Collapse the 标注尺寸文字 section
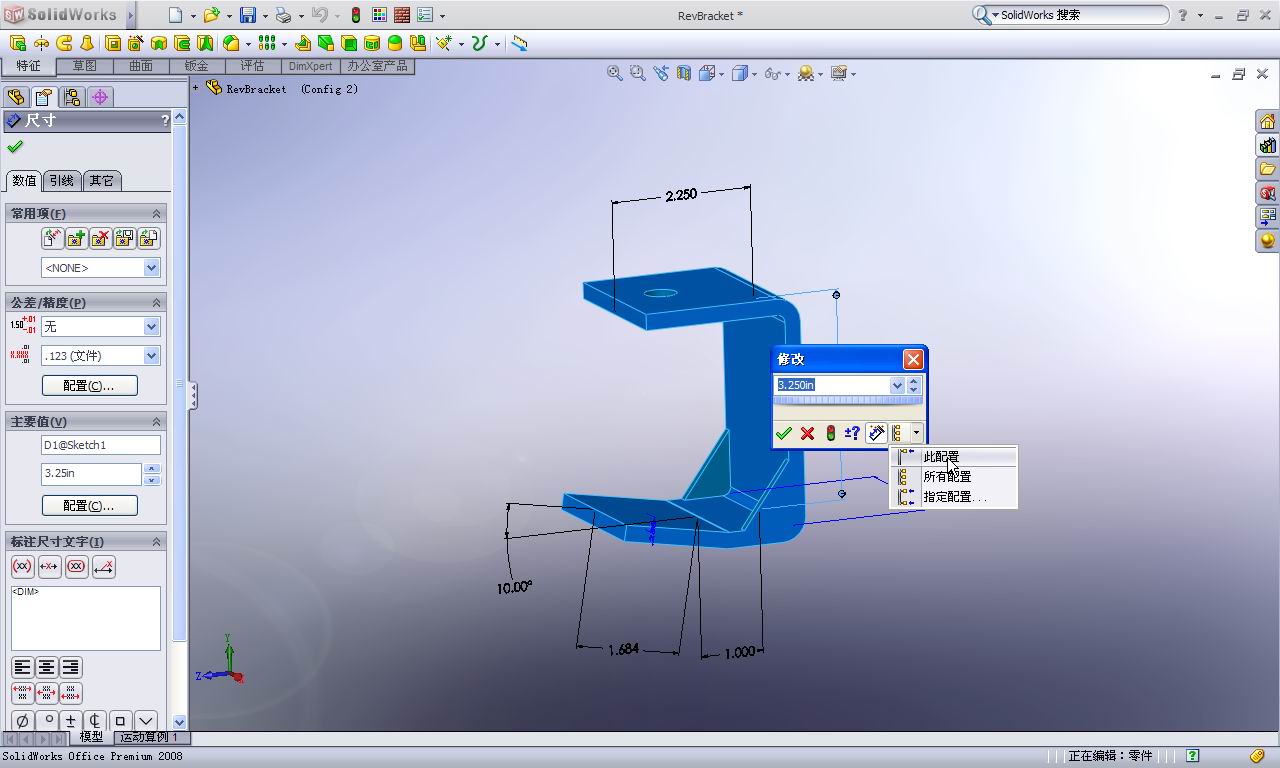Viewport: 1280px width, 768px height. click(x=156, y=542)
